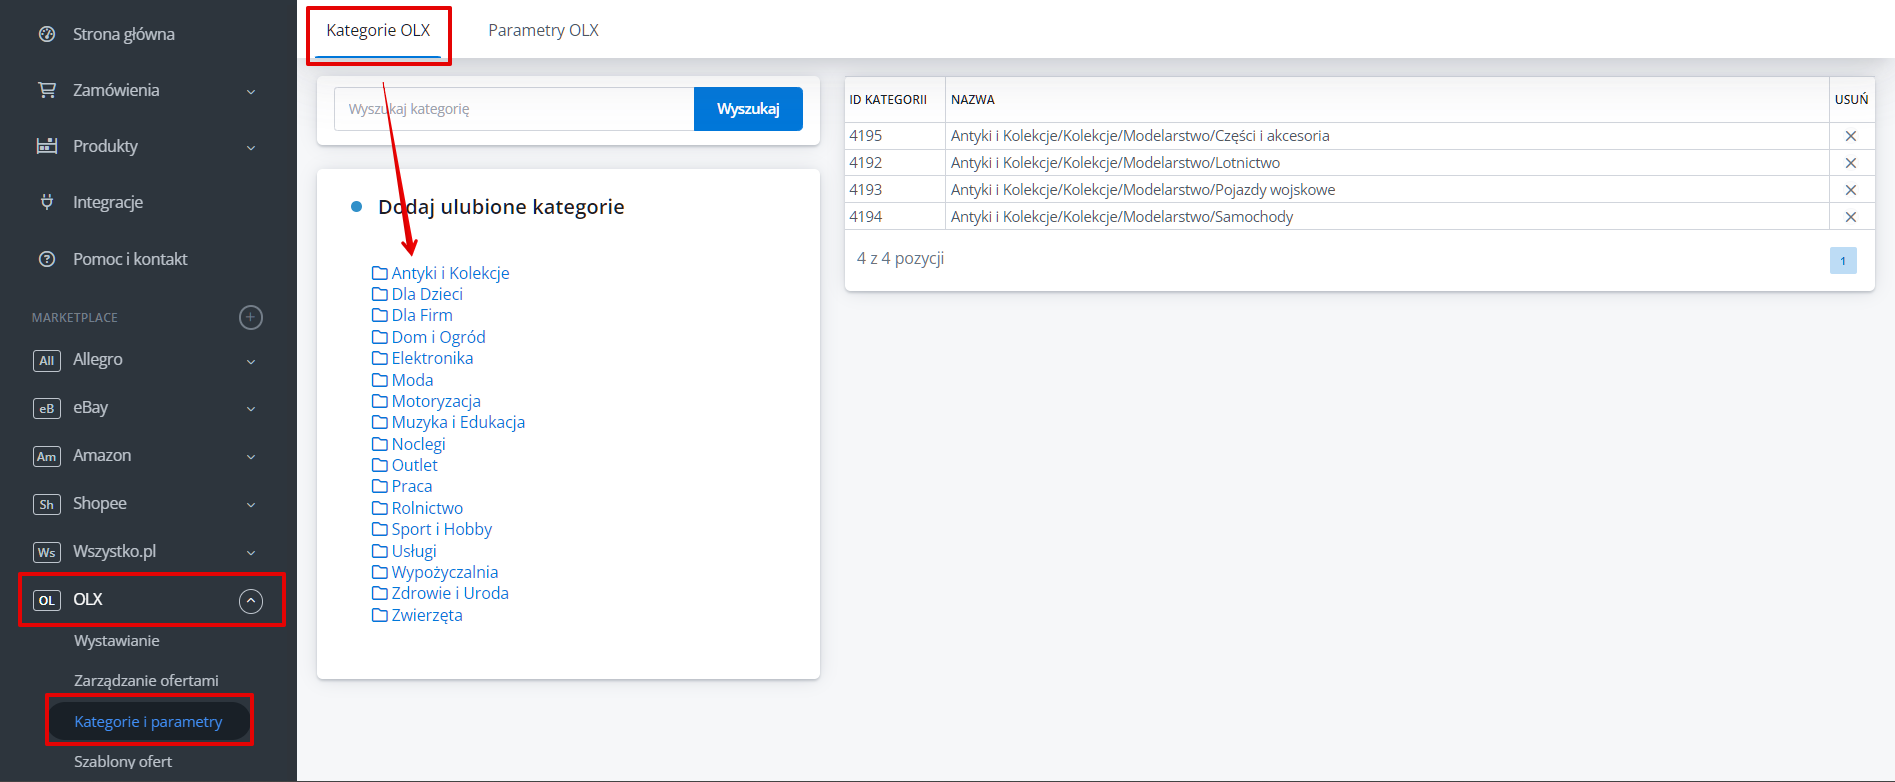Click the Integracje plug icon

tap(47, 202)
